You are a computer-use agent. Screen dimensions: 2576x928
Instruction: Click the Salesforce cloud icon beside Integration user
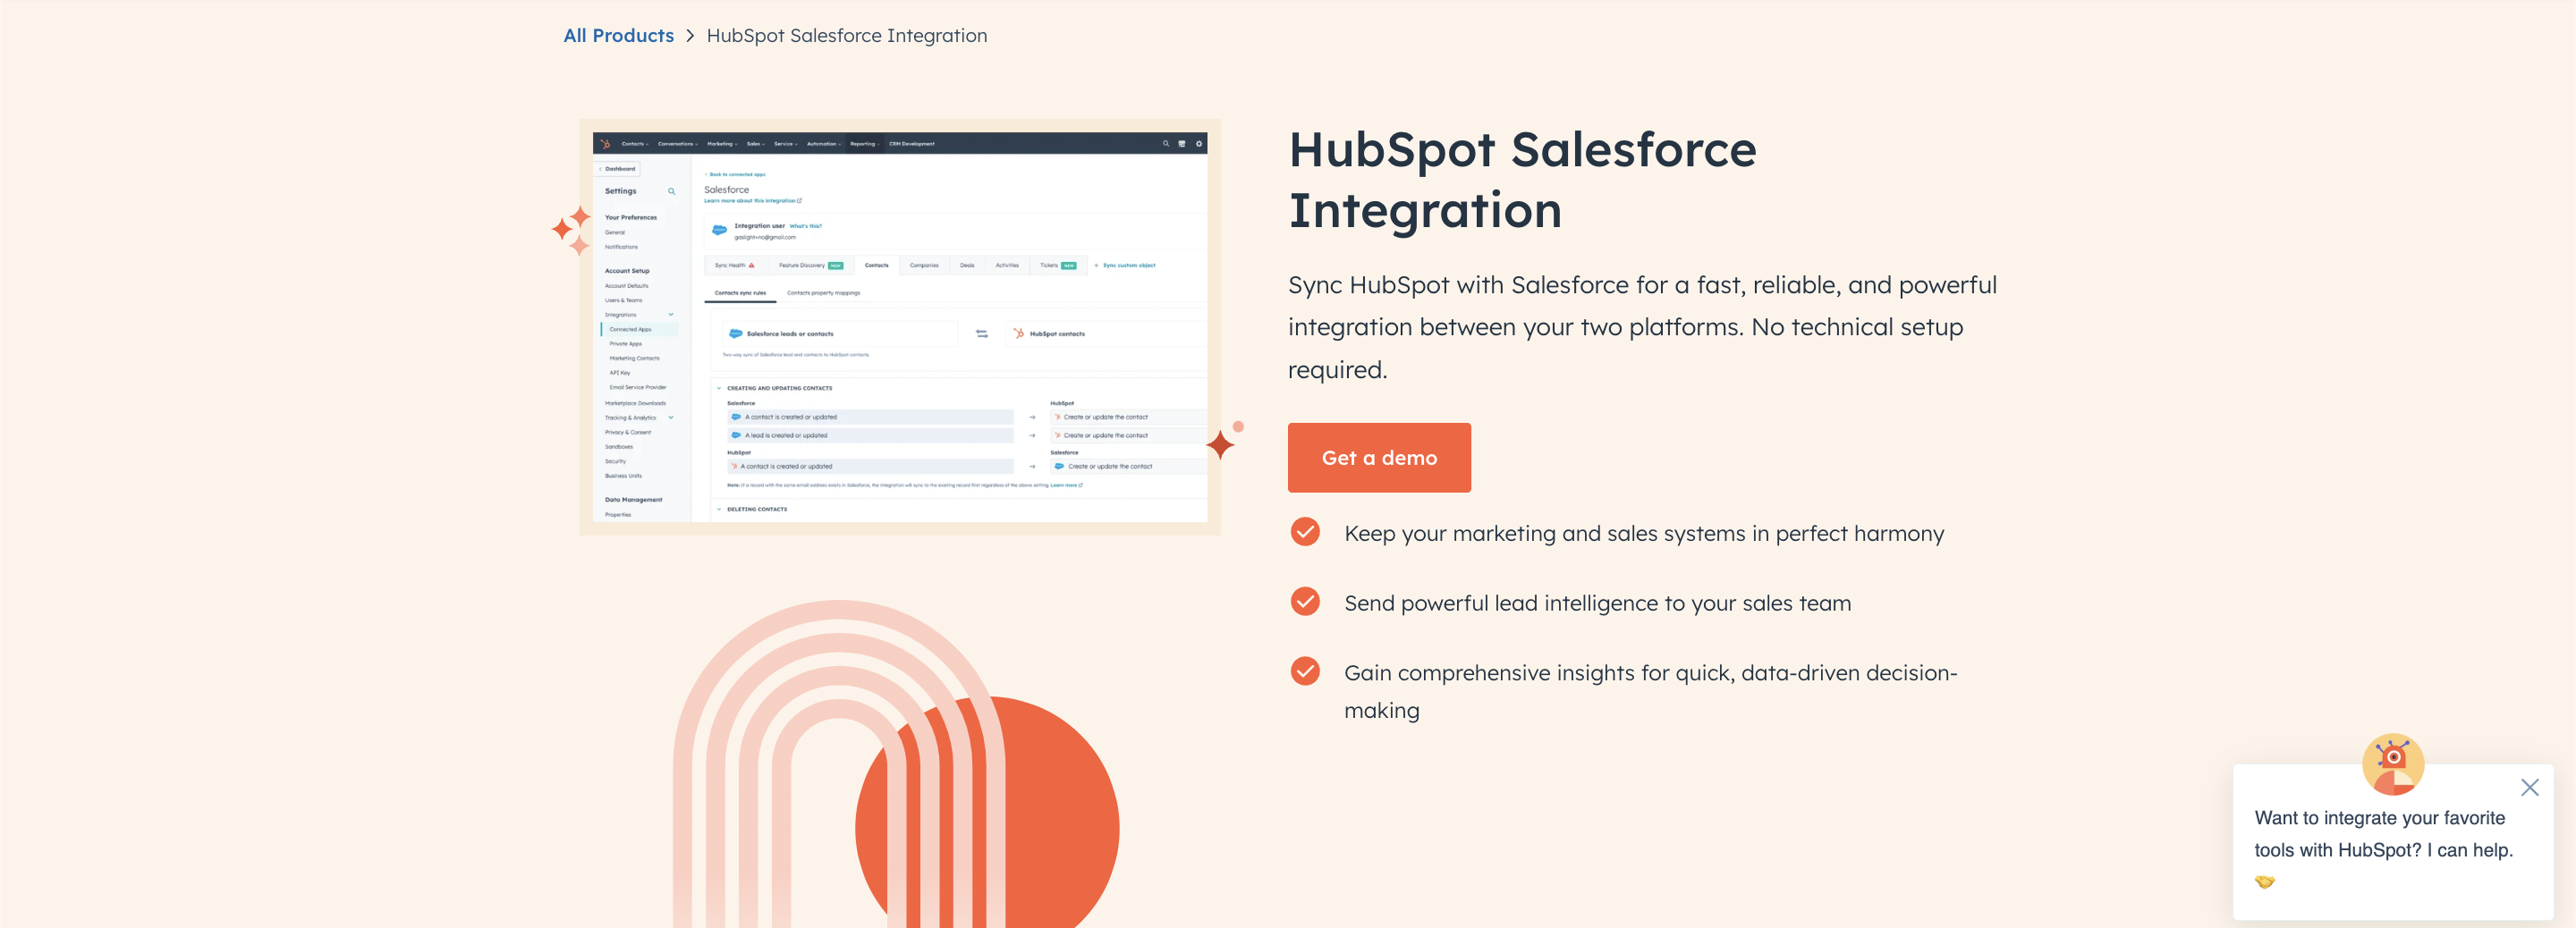click(719, 230)
